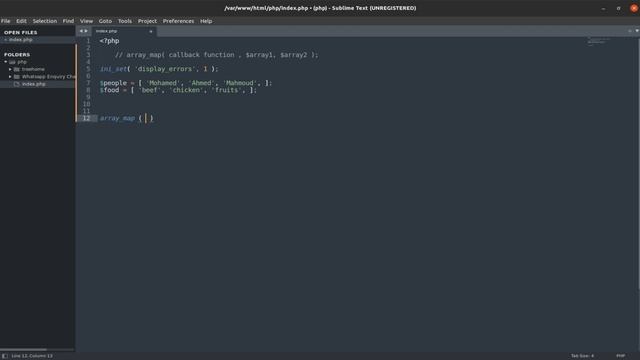Click the OPEN FILES sidebar heading
This screenshot has width=640, height=360.
[x=20, y=32]
